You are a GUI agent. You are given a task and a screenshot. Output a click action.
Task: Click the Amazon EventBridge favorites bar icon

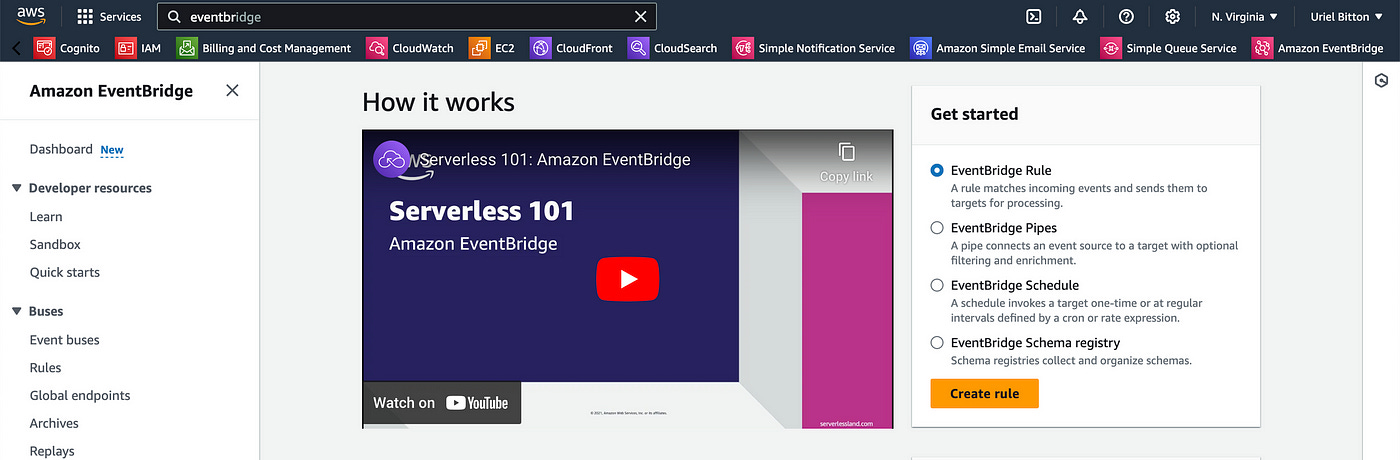1262,47
